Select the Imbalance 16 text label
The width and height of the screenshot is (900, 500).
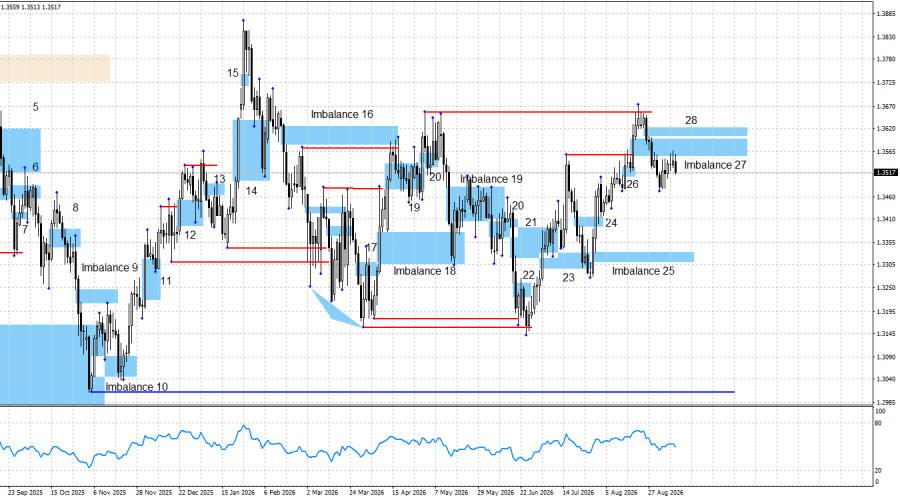click(x=342, y=114)
